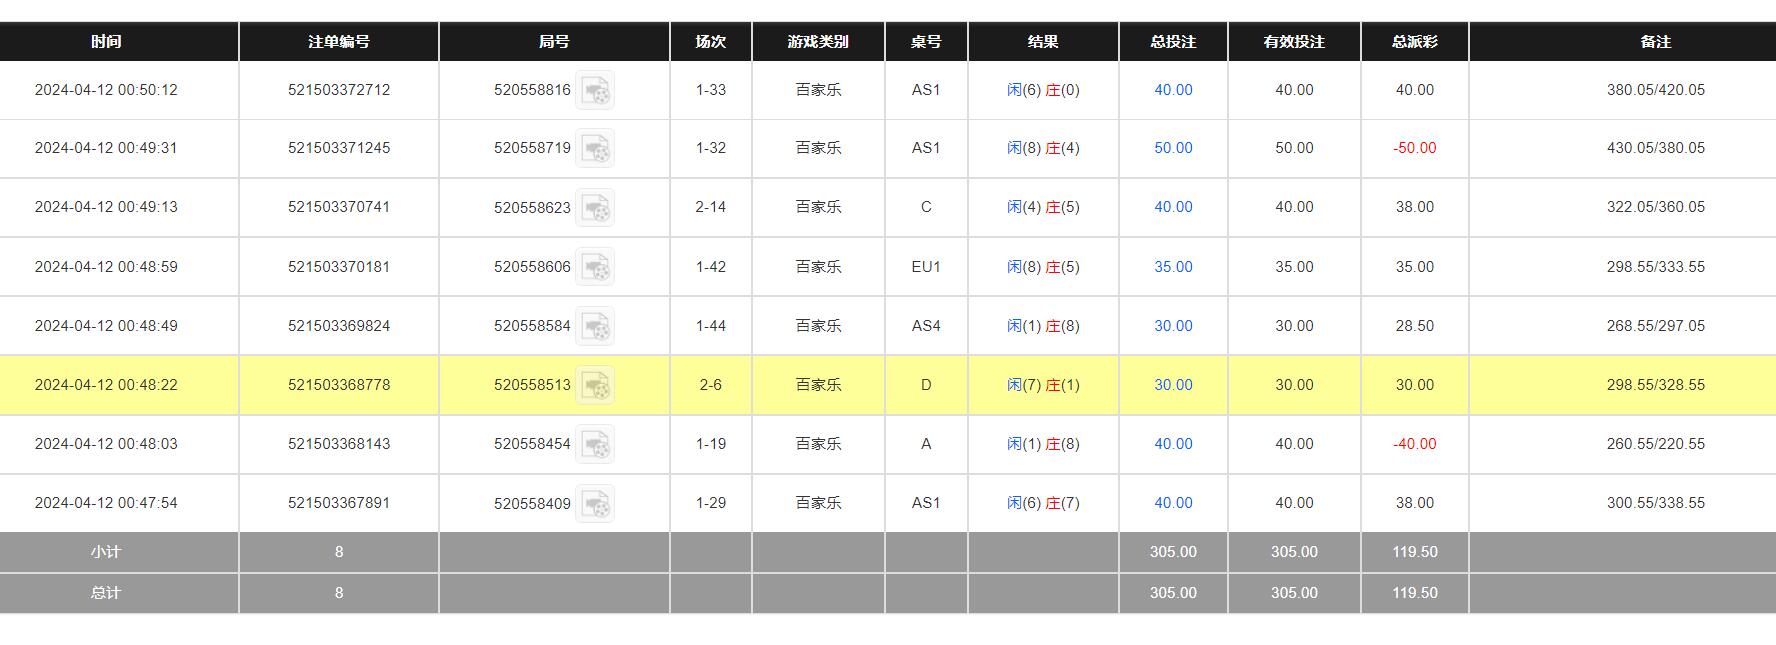Click total bet 40.00 for bet 521503372712
This screenshot has height=645, width=1776.
[x=1173, y=90]
